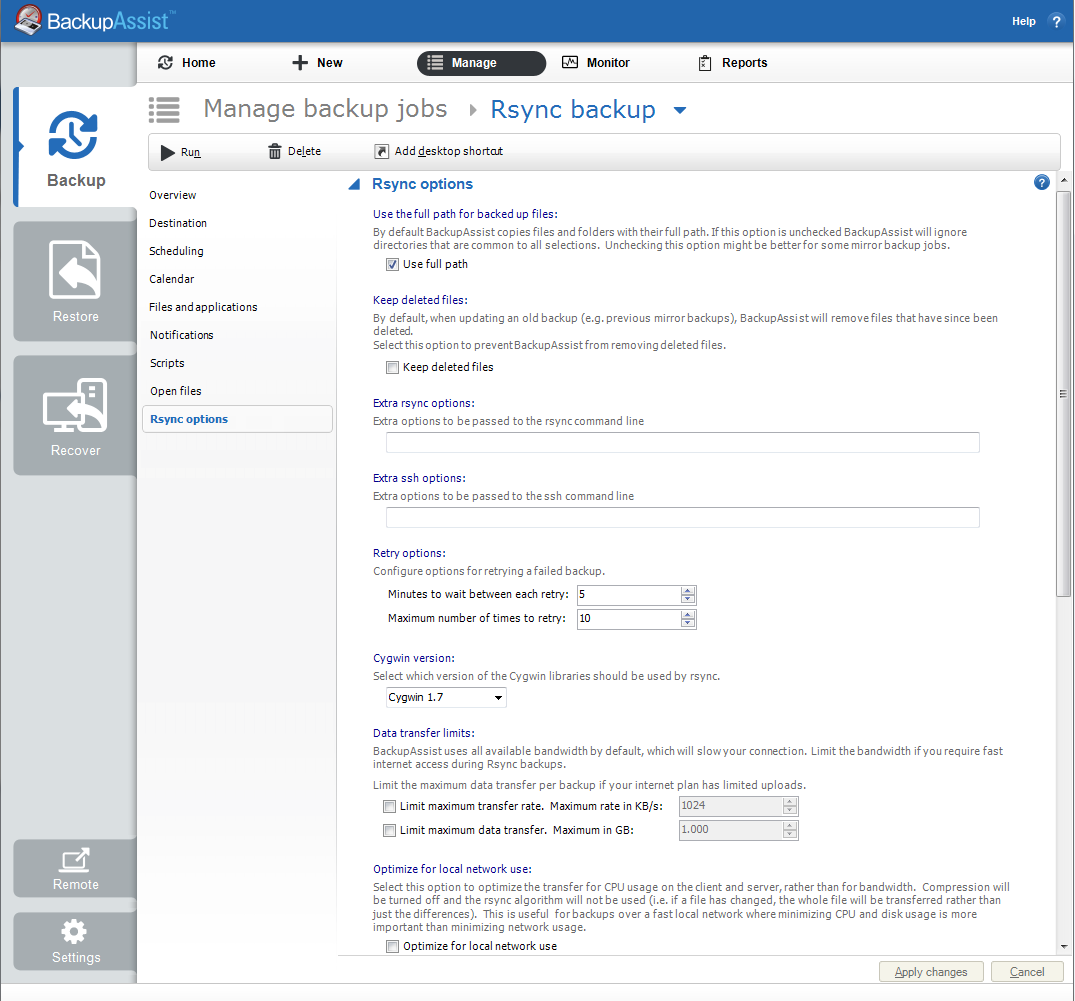Screen dimensions: 1075x1001
Task: Open the Rsync options help icon
Action: (1041, 182)
